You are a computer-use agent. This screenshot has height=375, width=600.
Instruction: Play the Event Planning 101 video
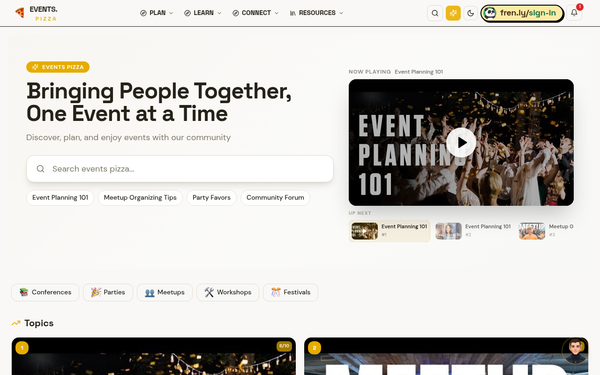tap(461, 142)
